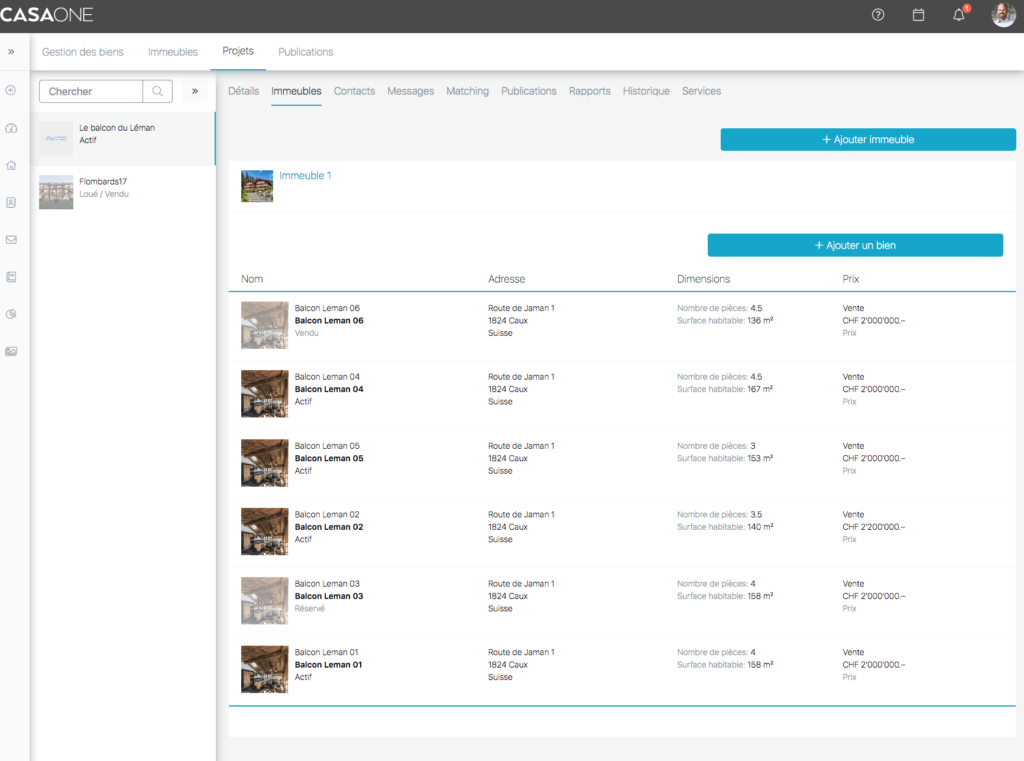
Task: Click the Ajouter un bien button
Action: pos(855,245)
